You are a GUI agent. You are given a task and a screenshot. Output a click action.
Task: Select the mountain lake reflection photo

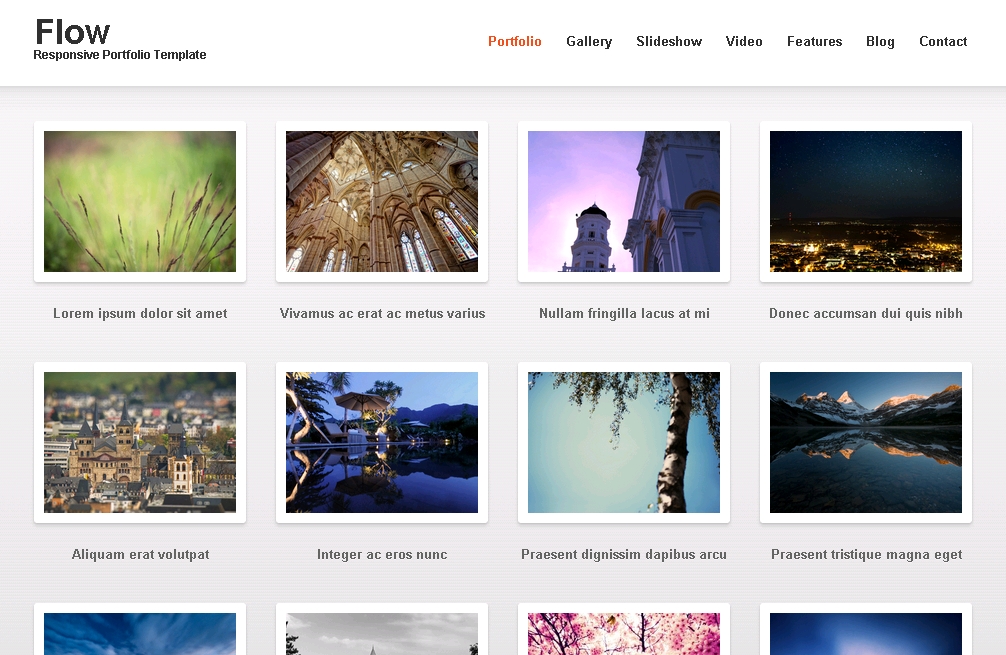(866, 442)
